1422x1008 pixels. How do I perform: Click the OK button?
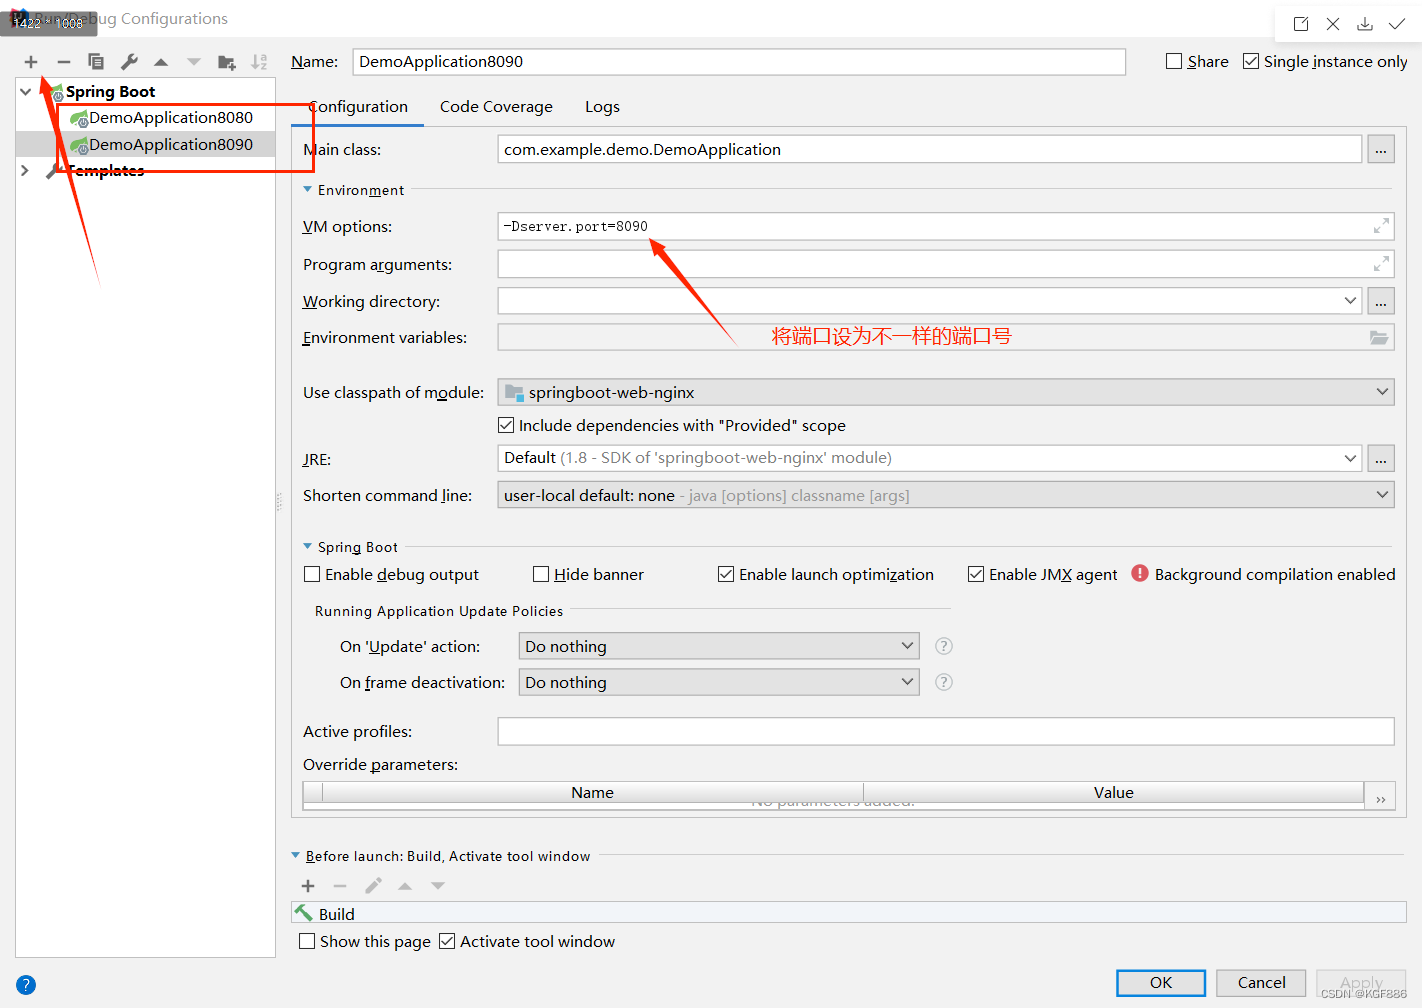tap(1161, 983)
